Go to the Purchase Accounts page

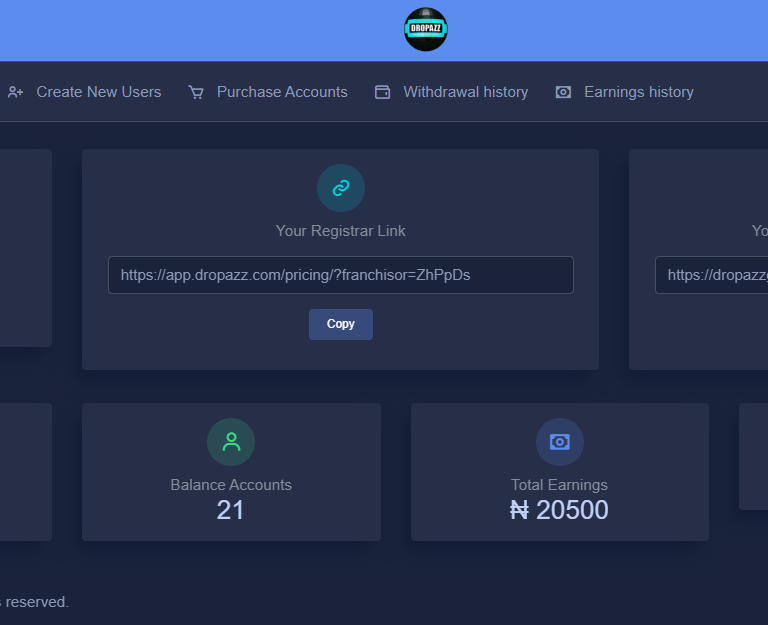click(282, 92)
